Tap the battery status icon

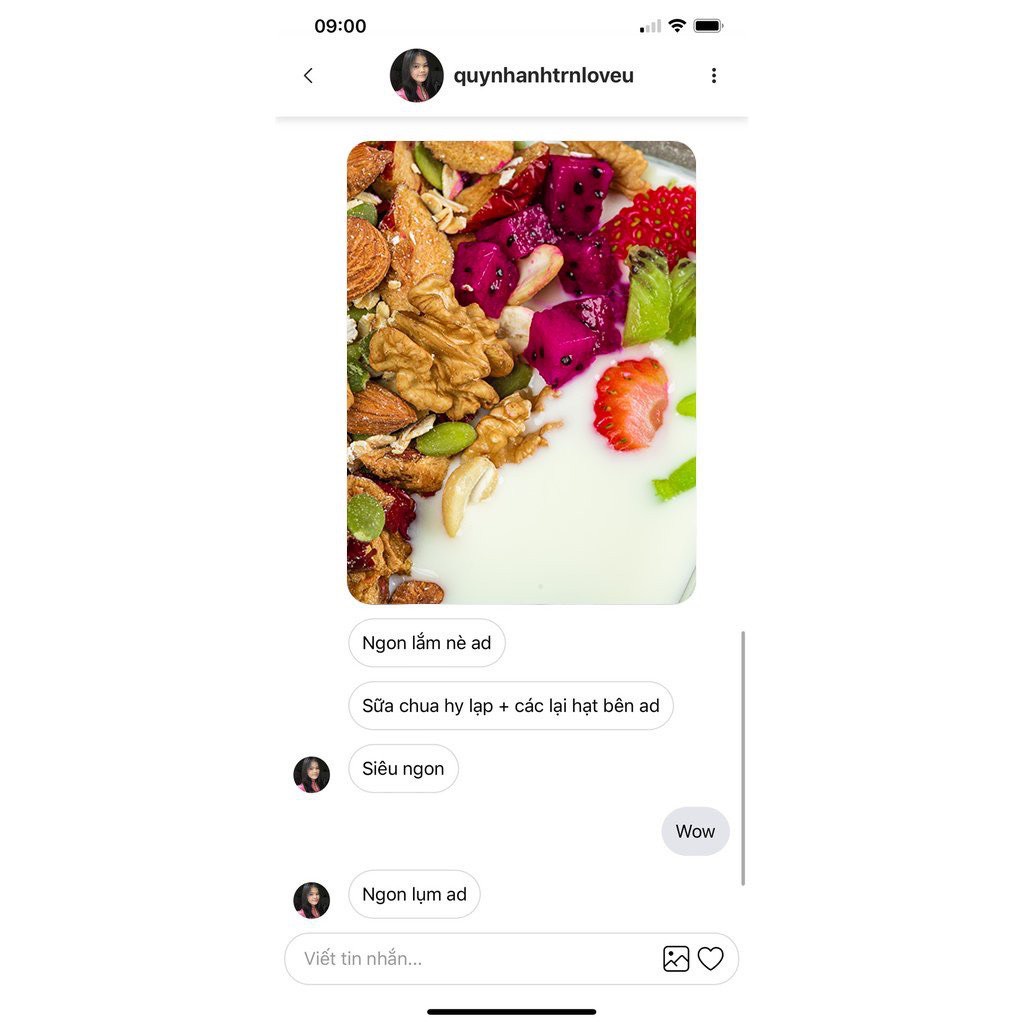pos(708,26)
